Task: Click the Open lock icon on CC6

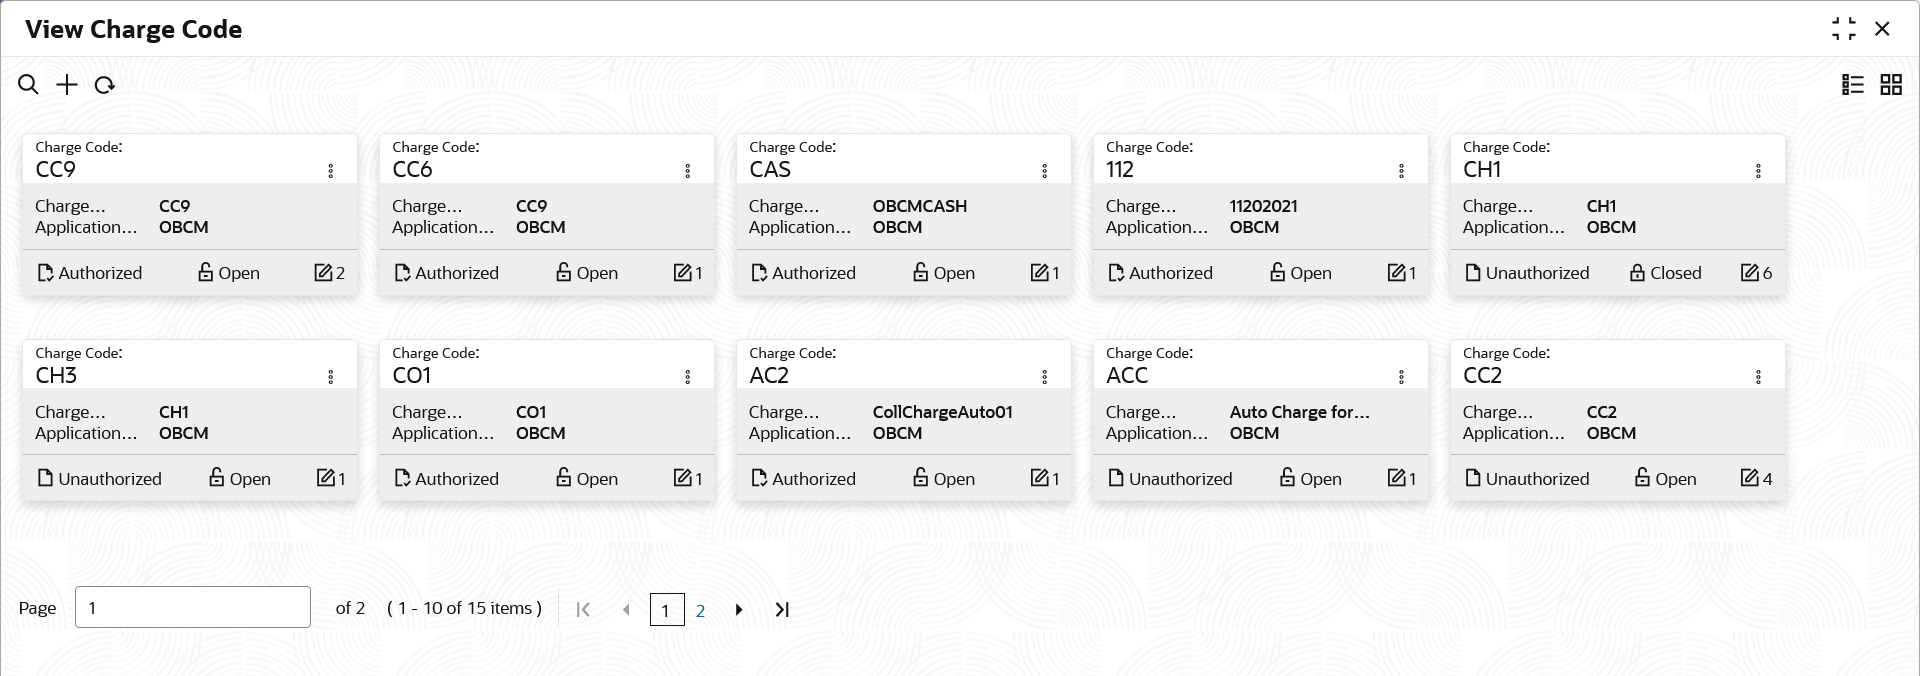Action: click(564, 273)
